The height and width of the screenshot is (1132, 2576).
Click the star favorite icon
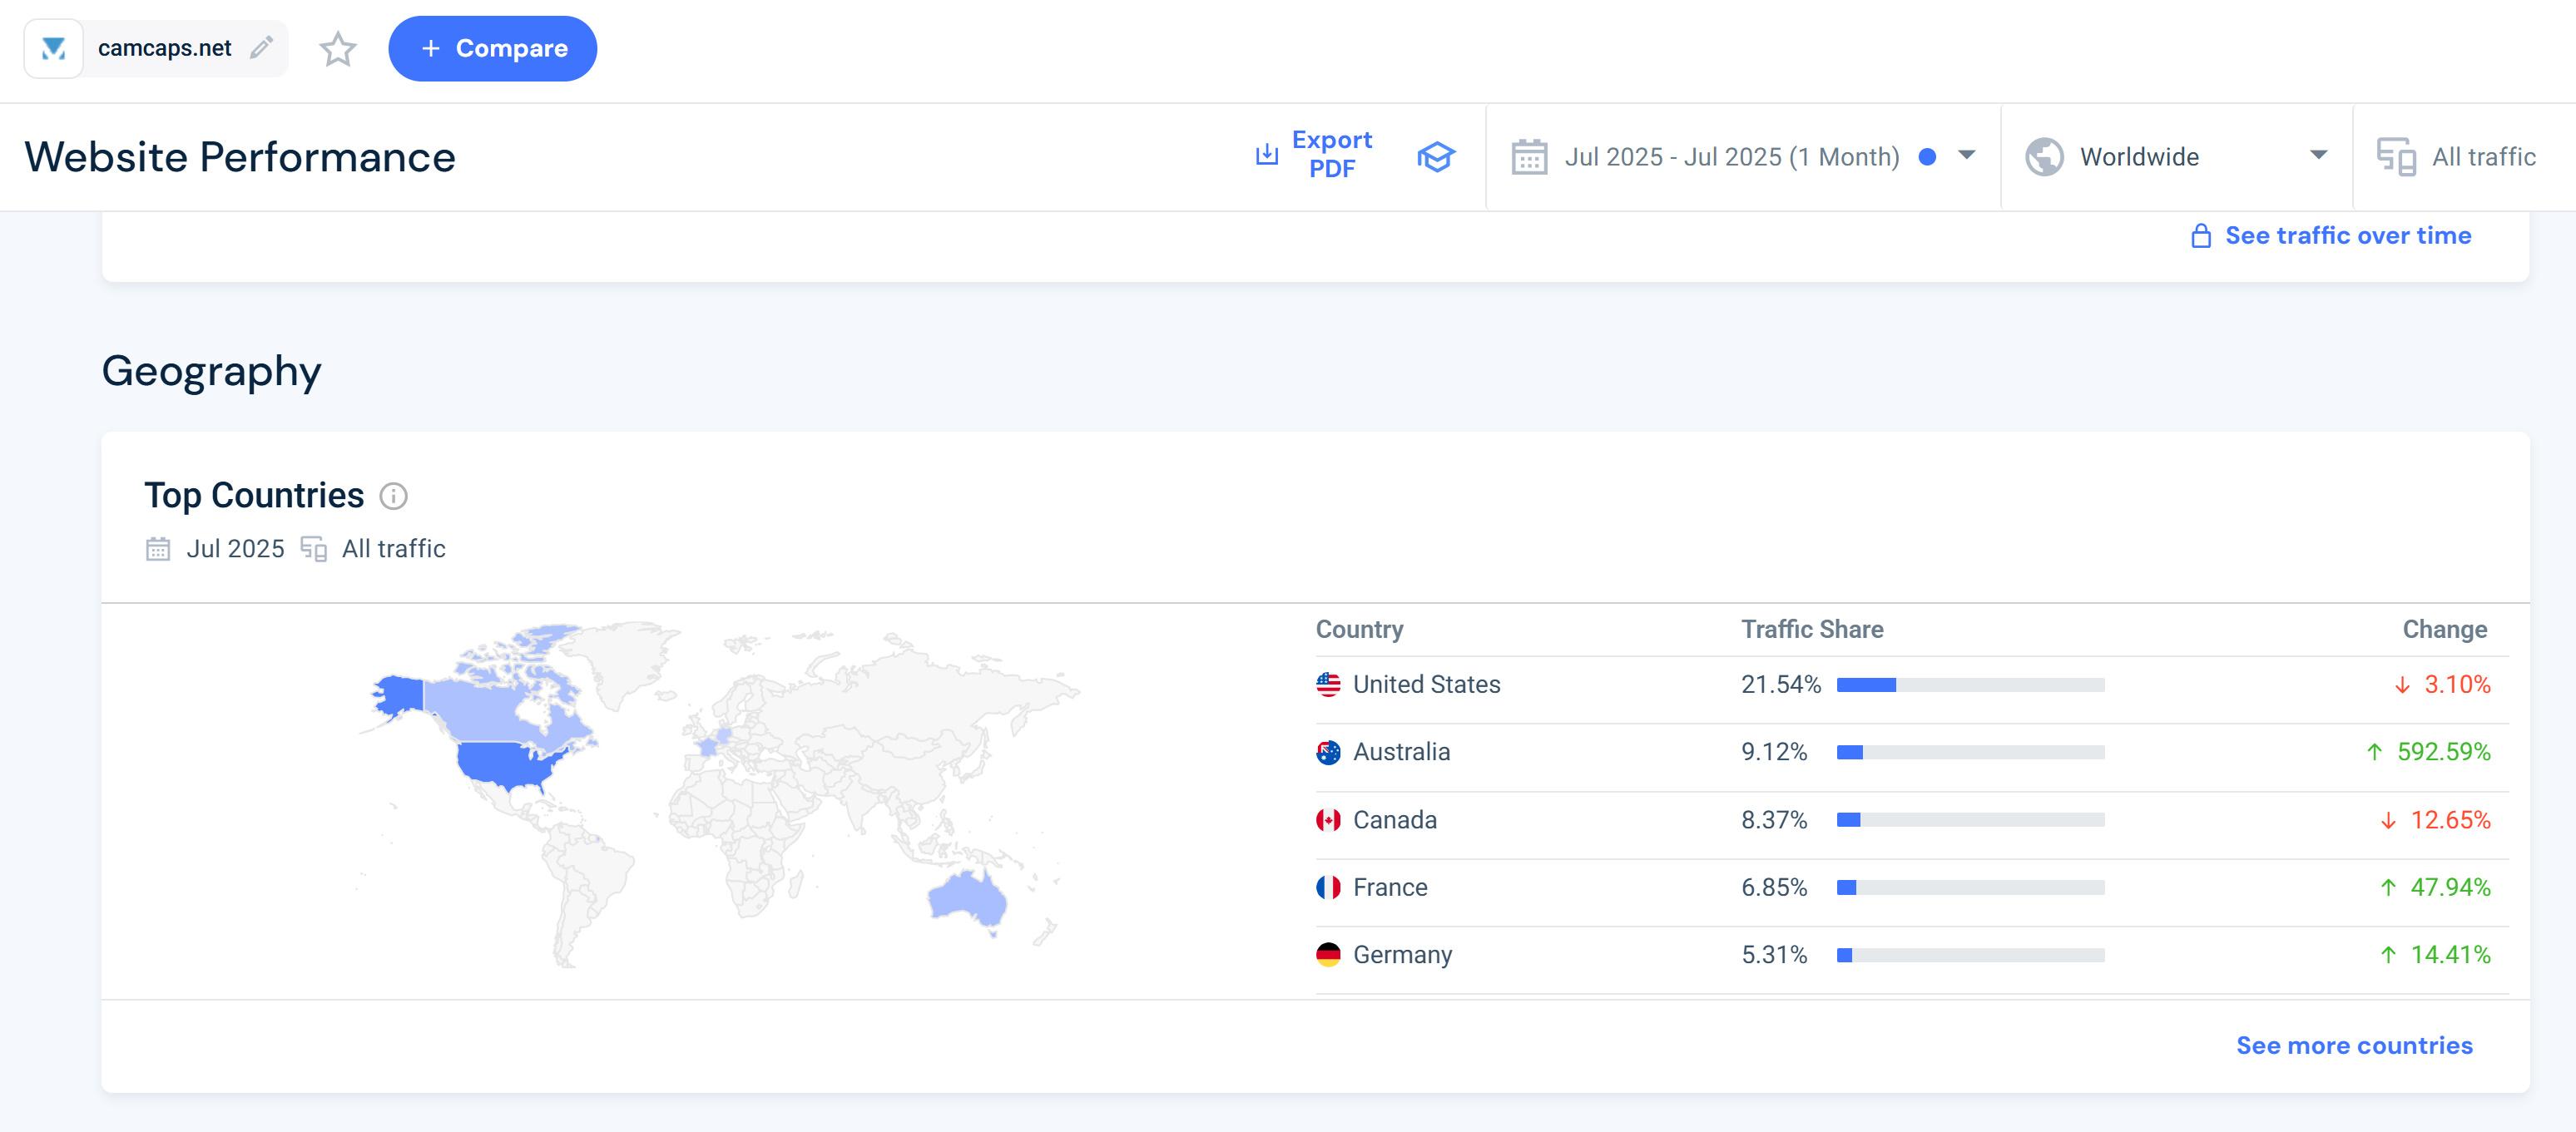pos(338,49)
